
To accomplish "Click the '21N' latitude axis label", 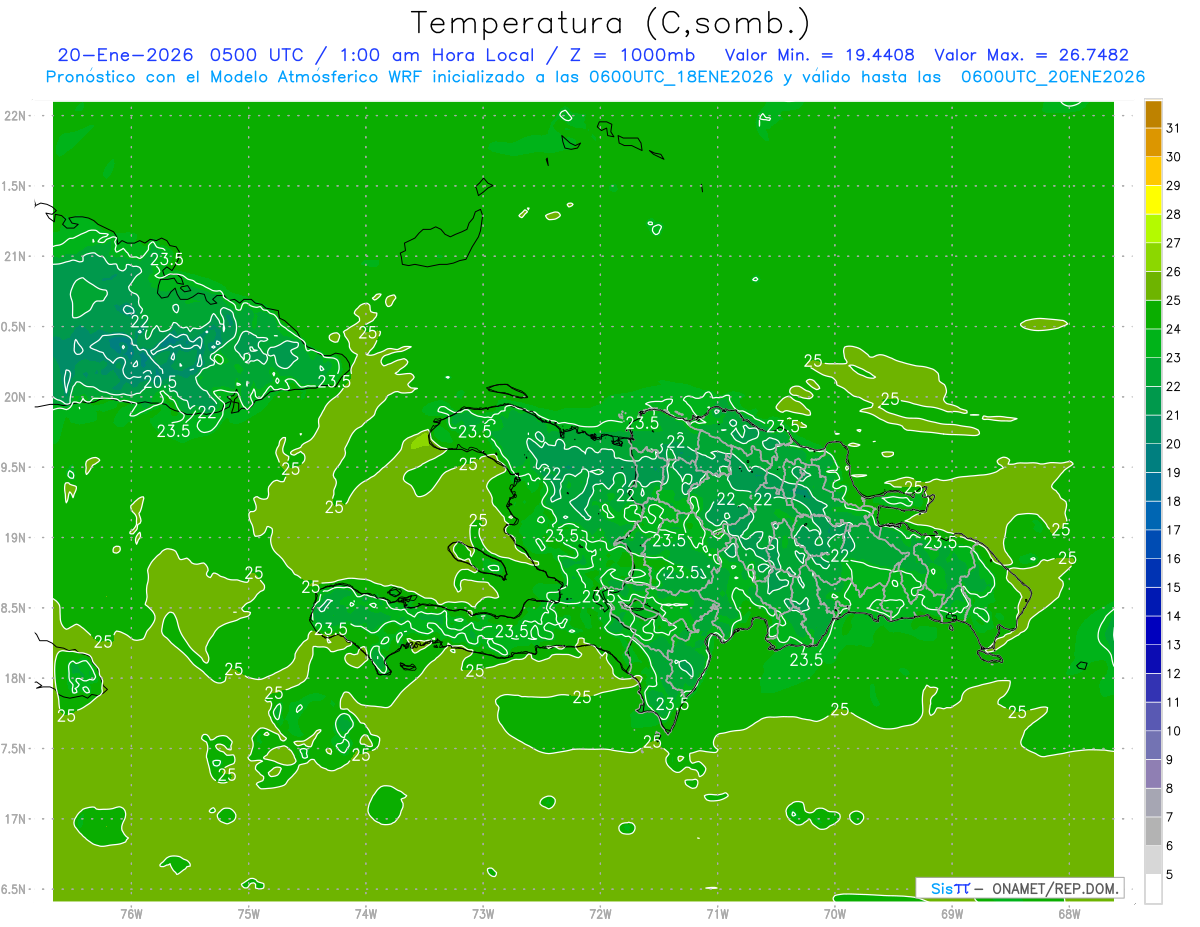I will (x=15, y=257).
